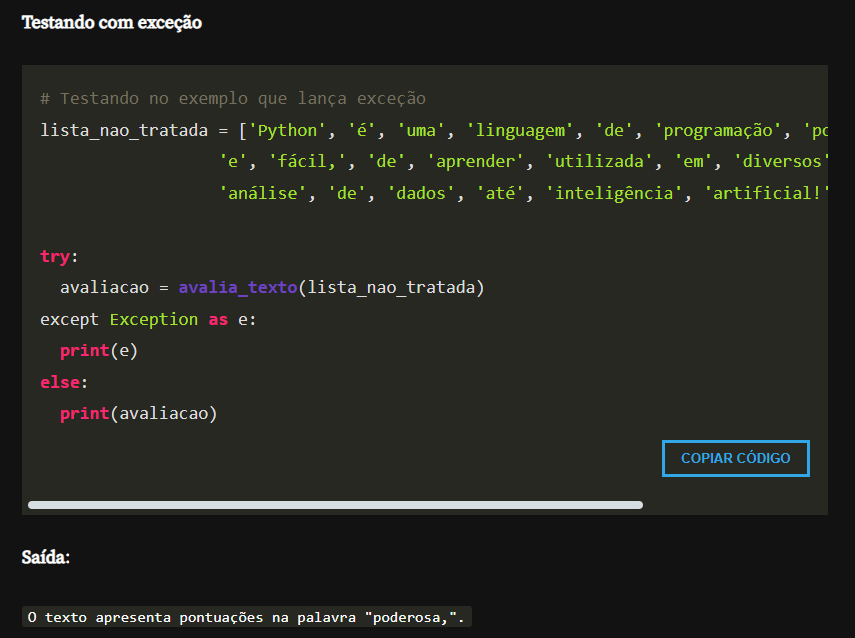The image size is (855, 638).
Task: Click the string 'dados' in the list
Action: (421, 193)
